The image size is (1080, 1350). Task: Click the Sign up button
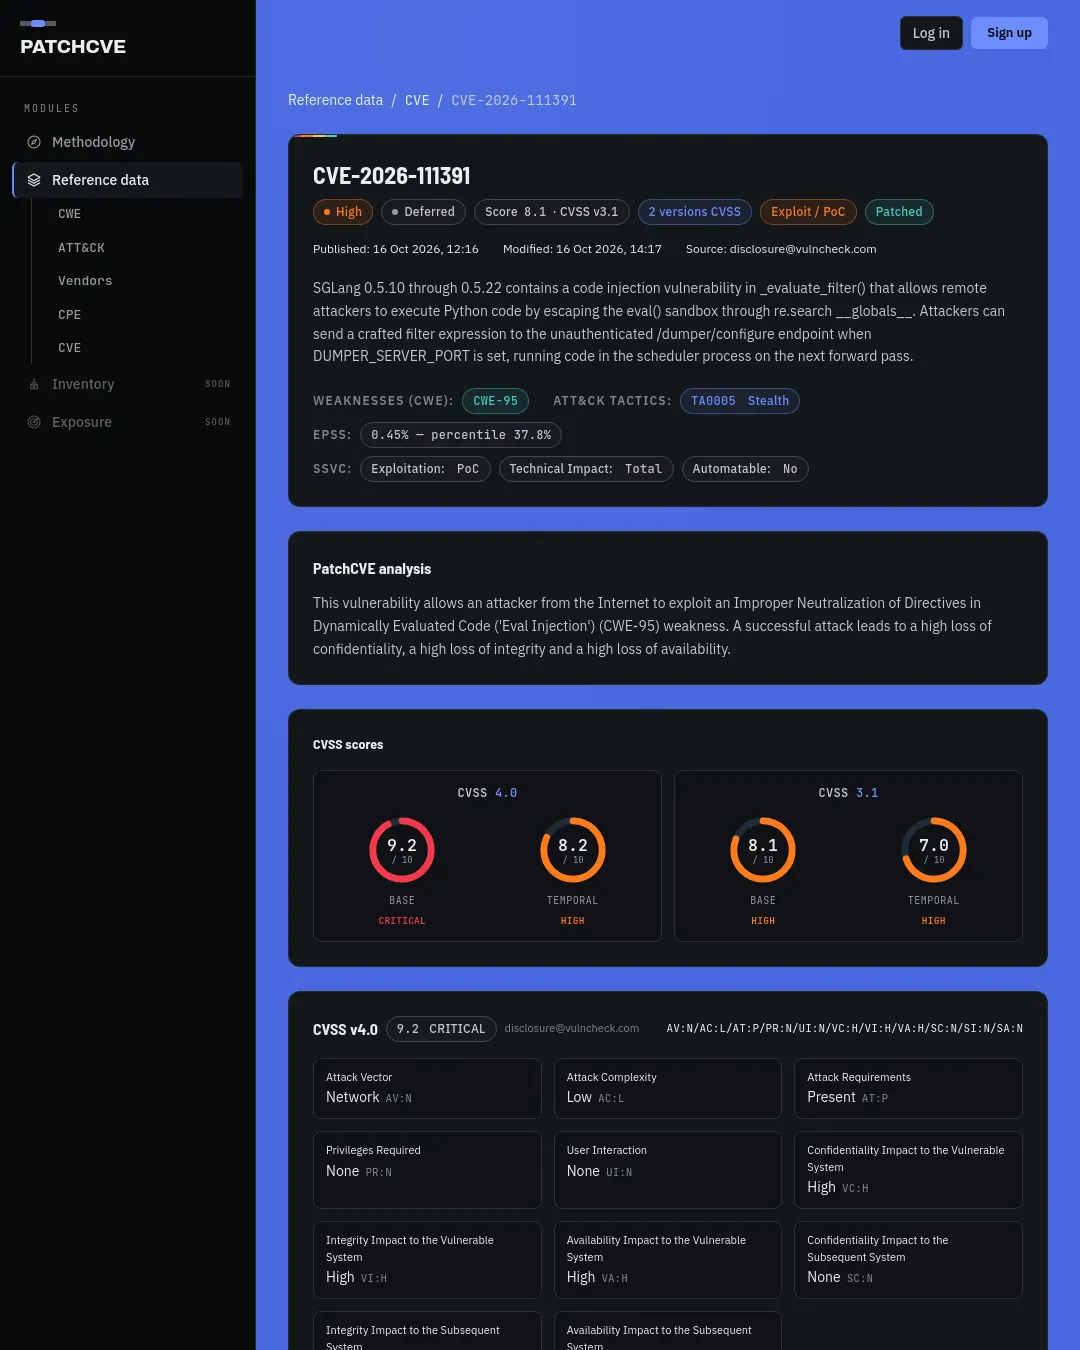point(1009,33)
